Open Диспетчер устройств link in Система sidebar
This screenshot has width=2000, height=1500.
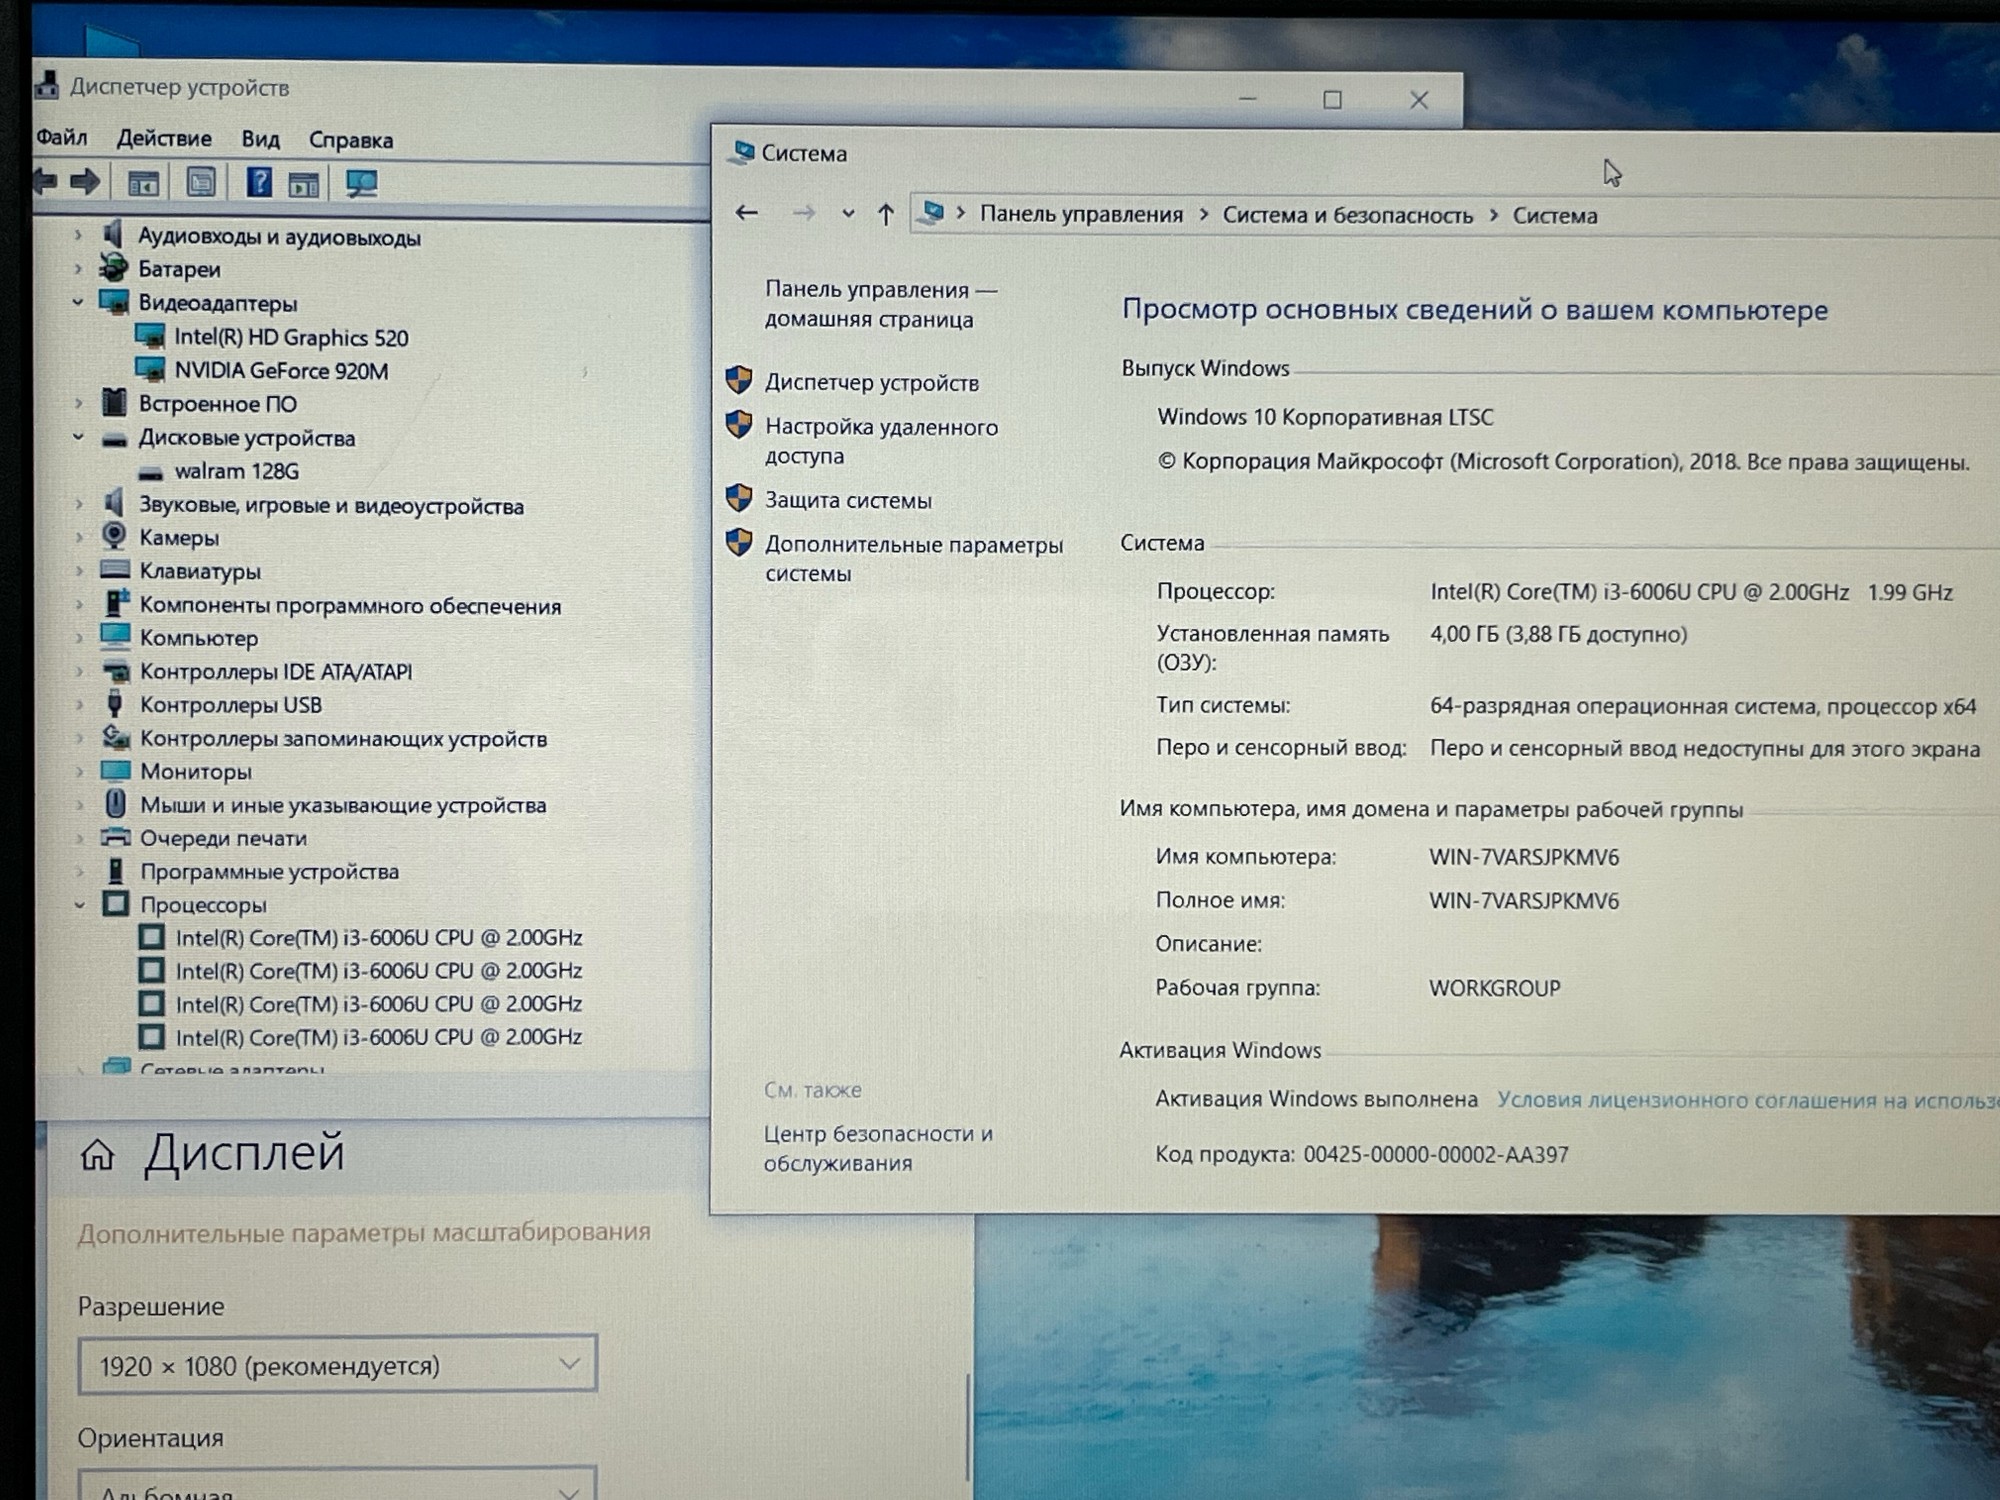tap(872, 383)
